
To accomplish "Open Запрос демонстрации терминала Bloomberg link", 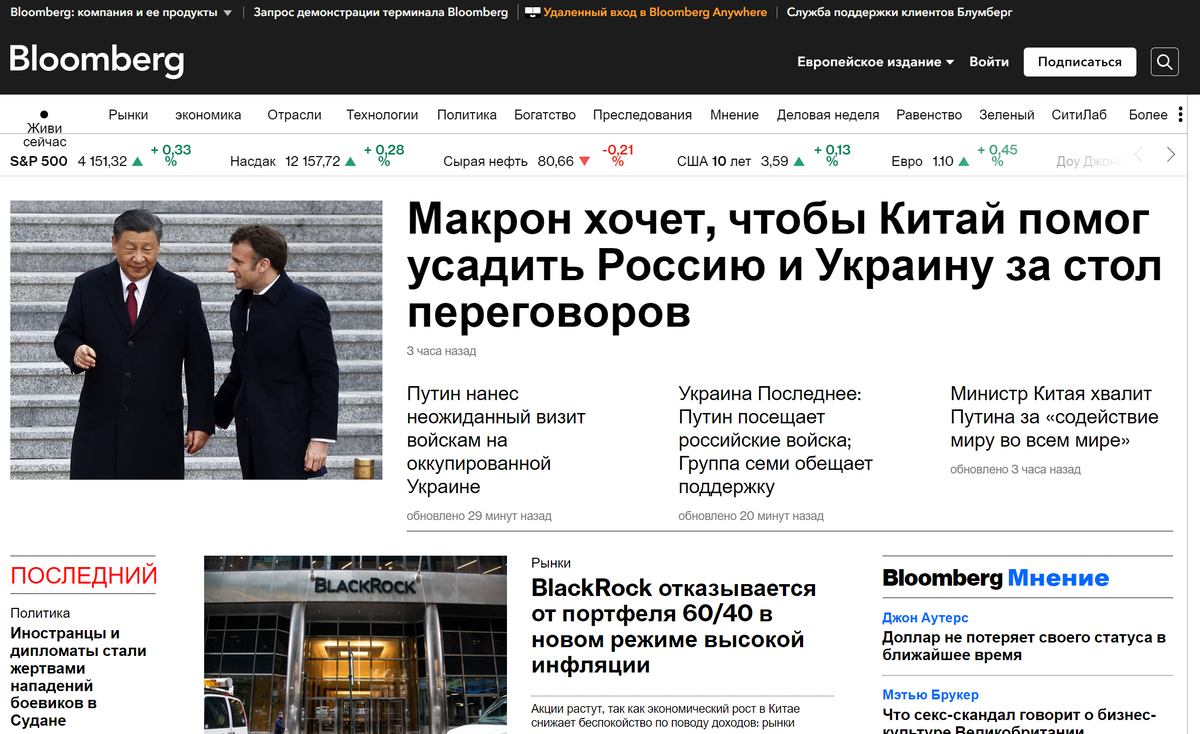I will coord(380,12).
